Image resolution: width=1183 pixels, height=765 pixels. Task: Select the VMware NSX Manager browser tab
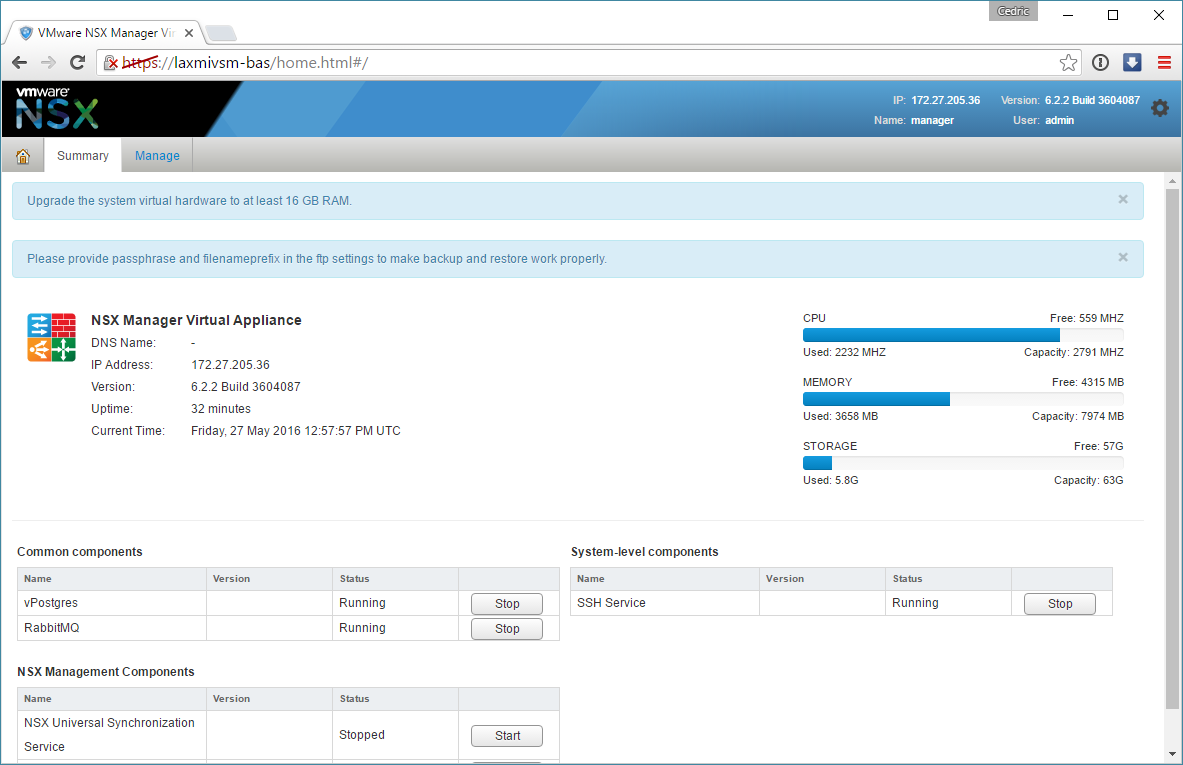[106, 33]
